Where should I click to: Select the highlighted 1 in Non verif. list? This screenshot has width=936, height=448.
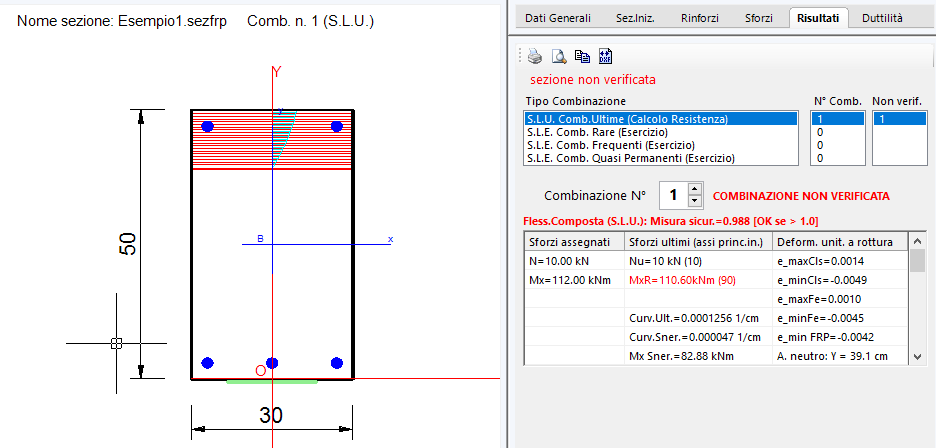(898, 119)
